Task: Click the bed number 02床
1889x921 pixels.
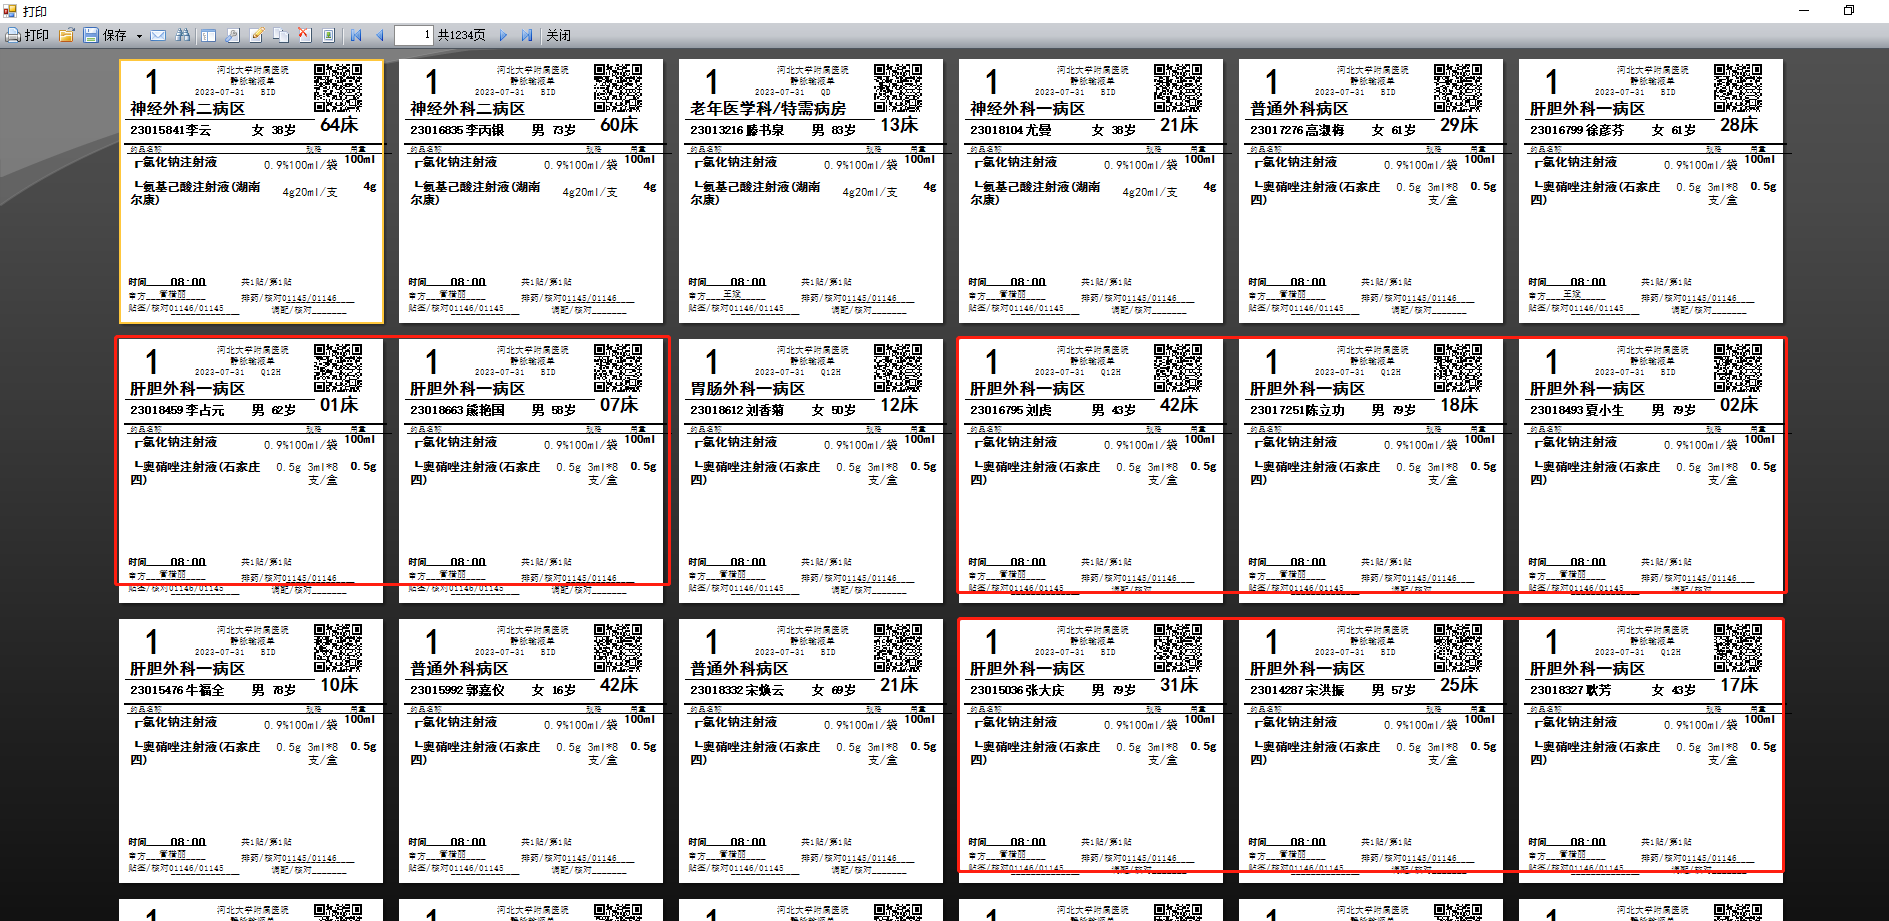Action: click(x=1739, y=405)
